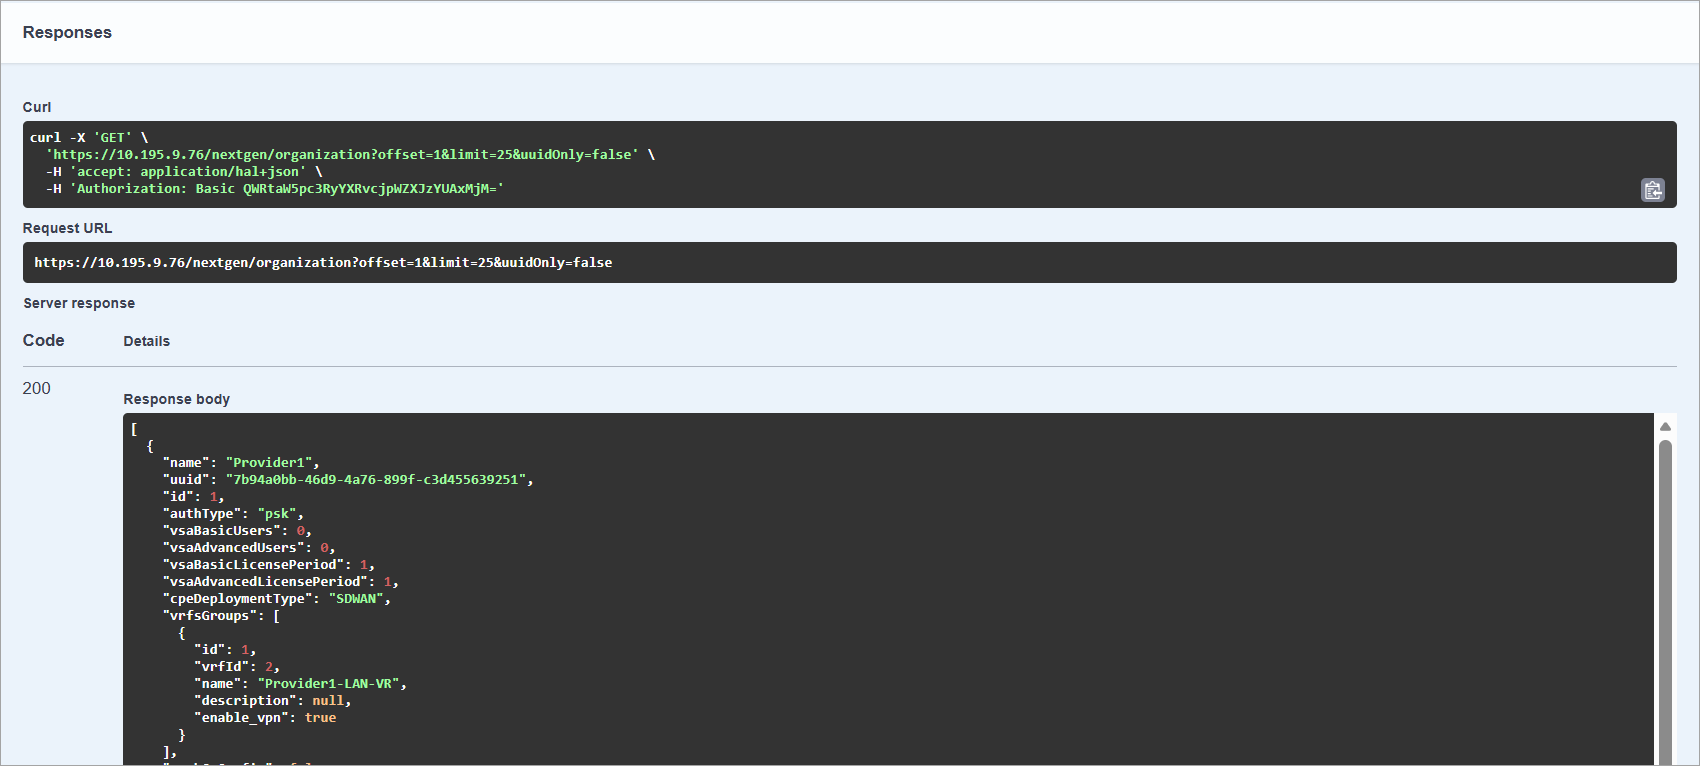Click the "description": null line

click(x=273, y=701)
